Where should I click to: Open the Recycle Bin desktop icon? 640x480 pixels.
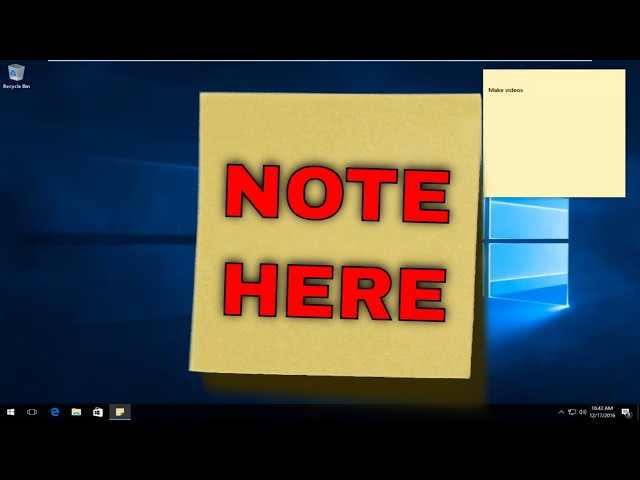coord(16,77)
